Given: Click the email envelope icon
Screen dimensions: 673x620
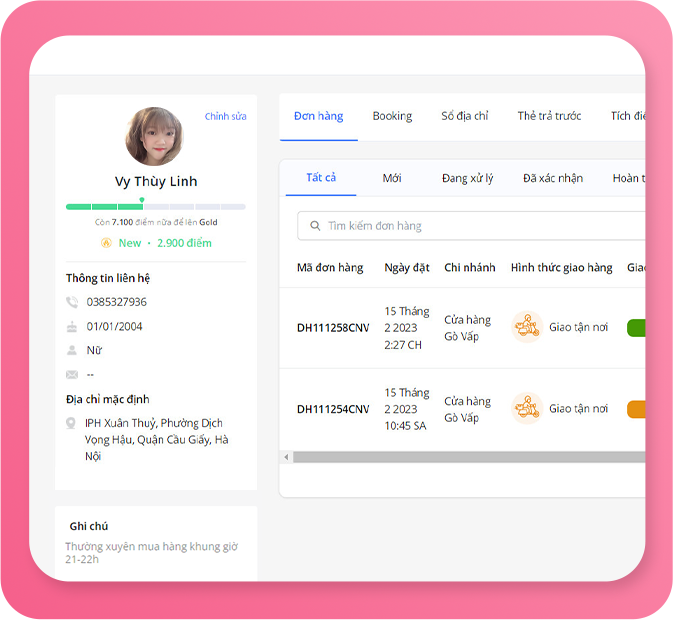Looking at the screenshot, I should click(x=72, y=375).
